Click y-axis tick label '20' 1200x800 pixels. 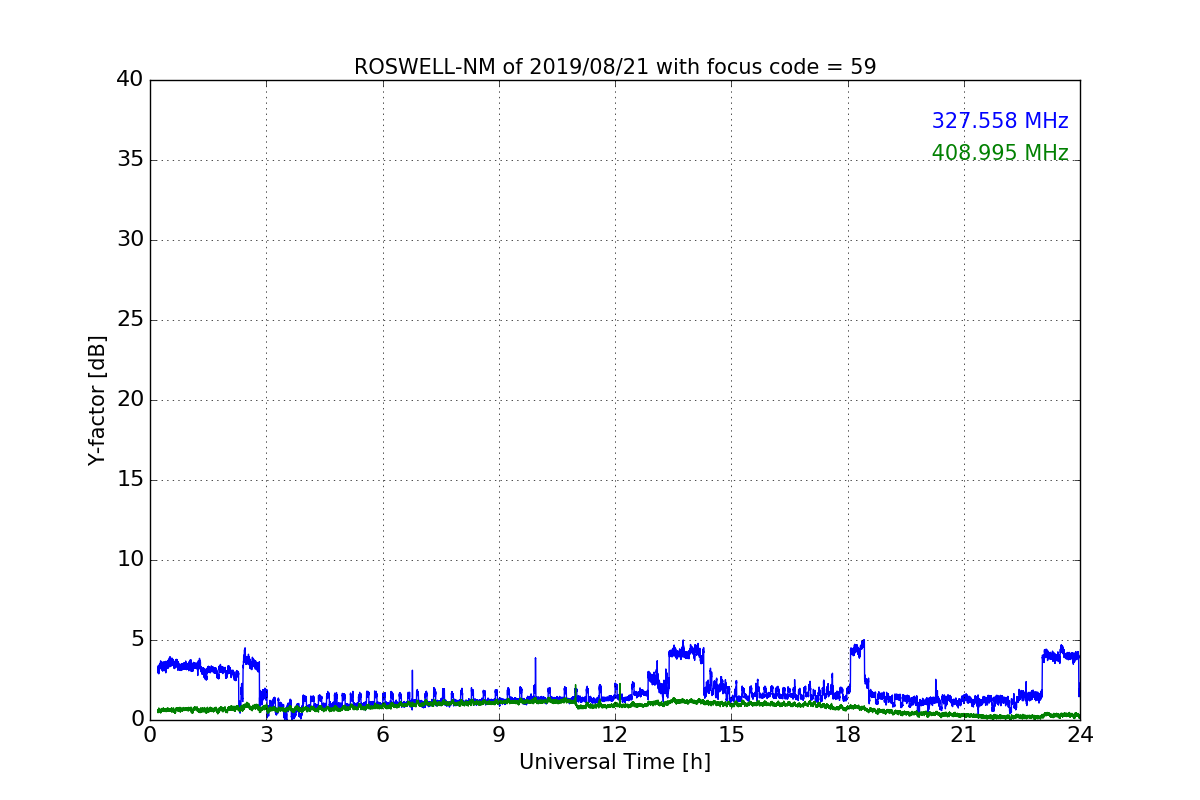130,400
